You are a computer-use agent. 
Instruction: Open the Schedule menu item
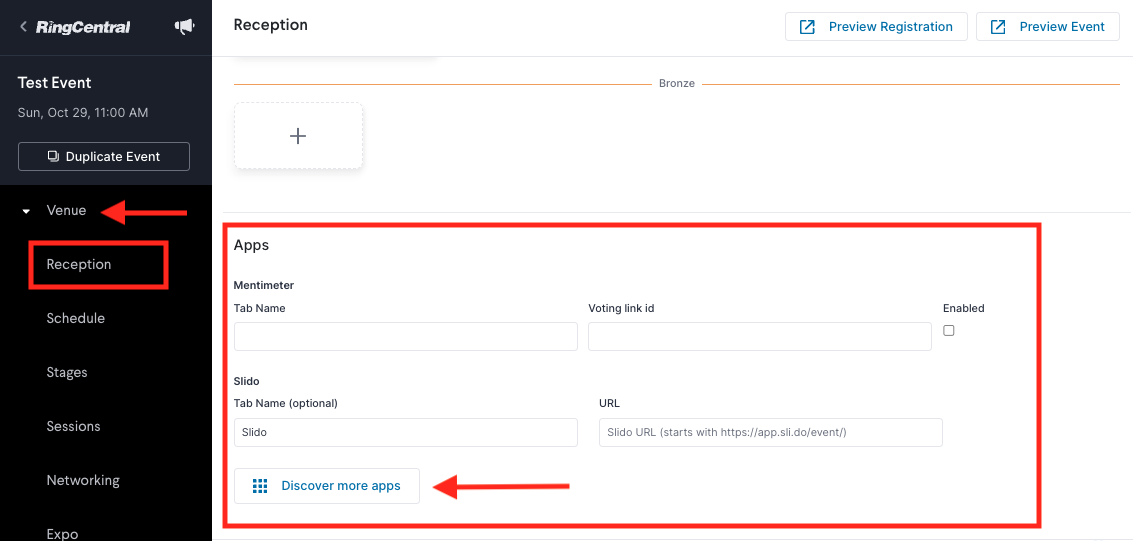click(76, 319)
